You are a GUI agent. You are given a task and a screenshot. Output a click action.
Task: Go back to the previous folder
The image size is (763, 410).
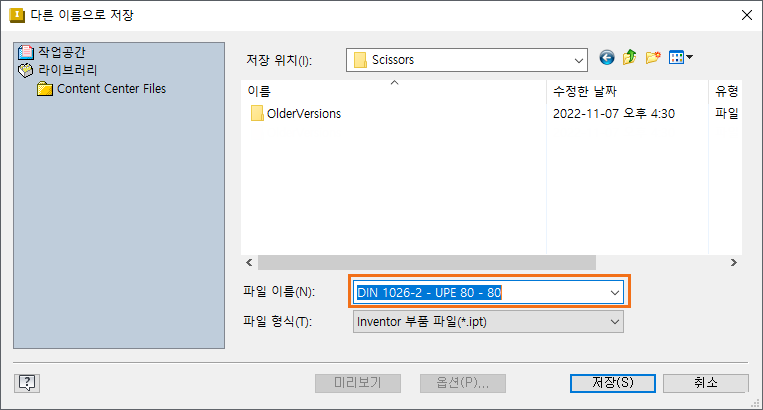coord(606,58)
